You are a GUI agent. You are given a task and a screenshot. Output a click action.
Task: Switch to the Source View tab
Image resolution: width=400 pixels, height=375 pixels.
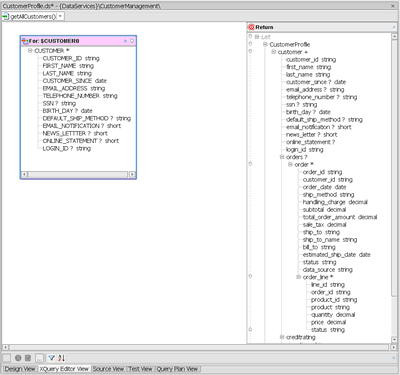[108, 369]
